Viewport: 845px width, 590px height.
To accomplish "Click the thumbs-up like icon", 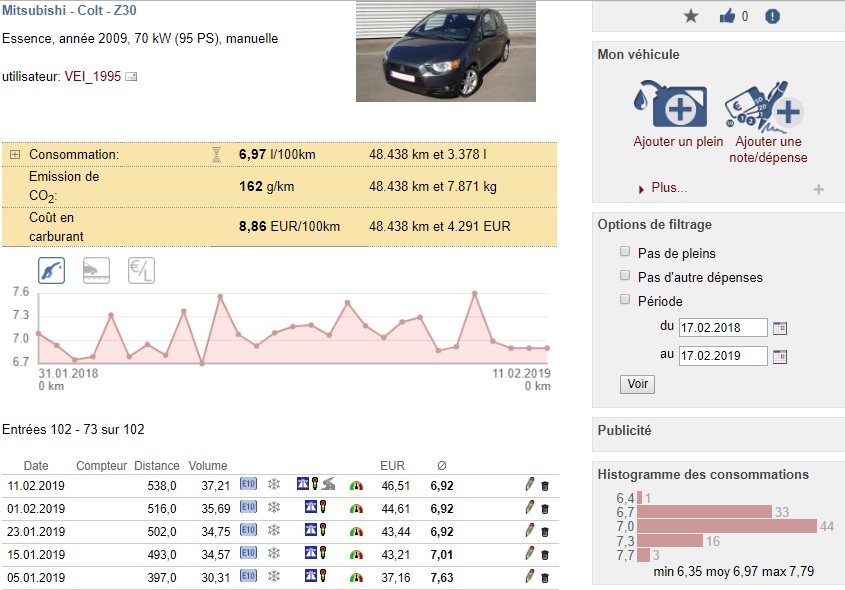I will [x=727, y=16].
